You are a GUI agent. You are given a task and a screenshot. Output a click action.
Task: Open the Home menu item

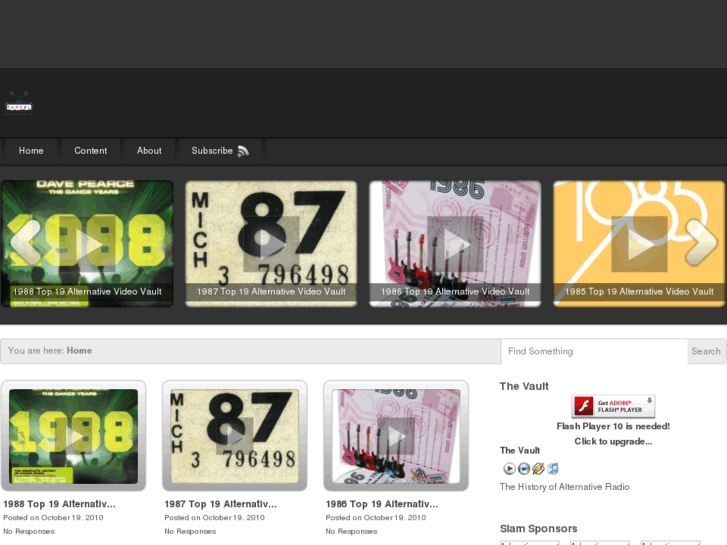[31, 151]
